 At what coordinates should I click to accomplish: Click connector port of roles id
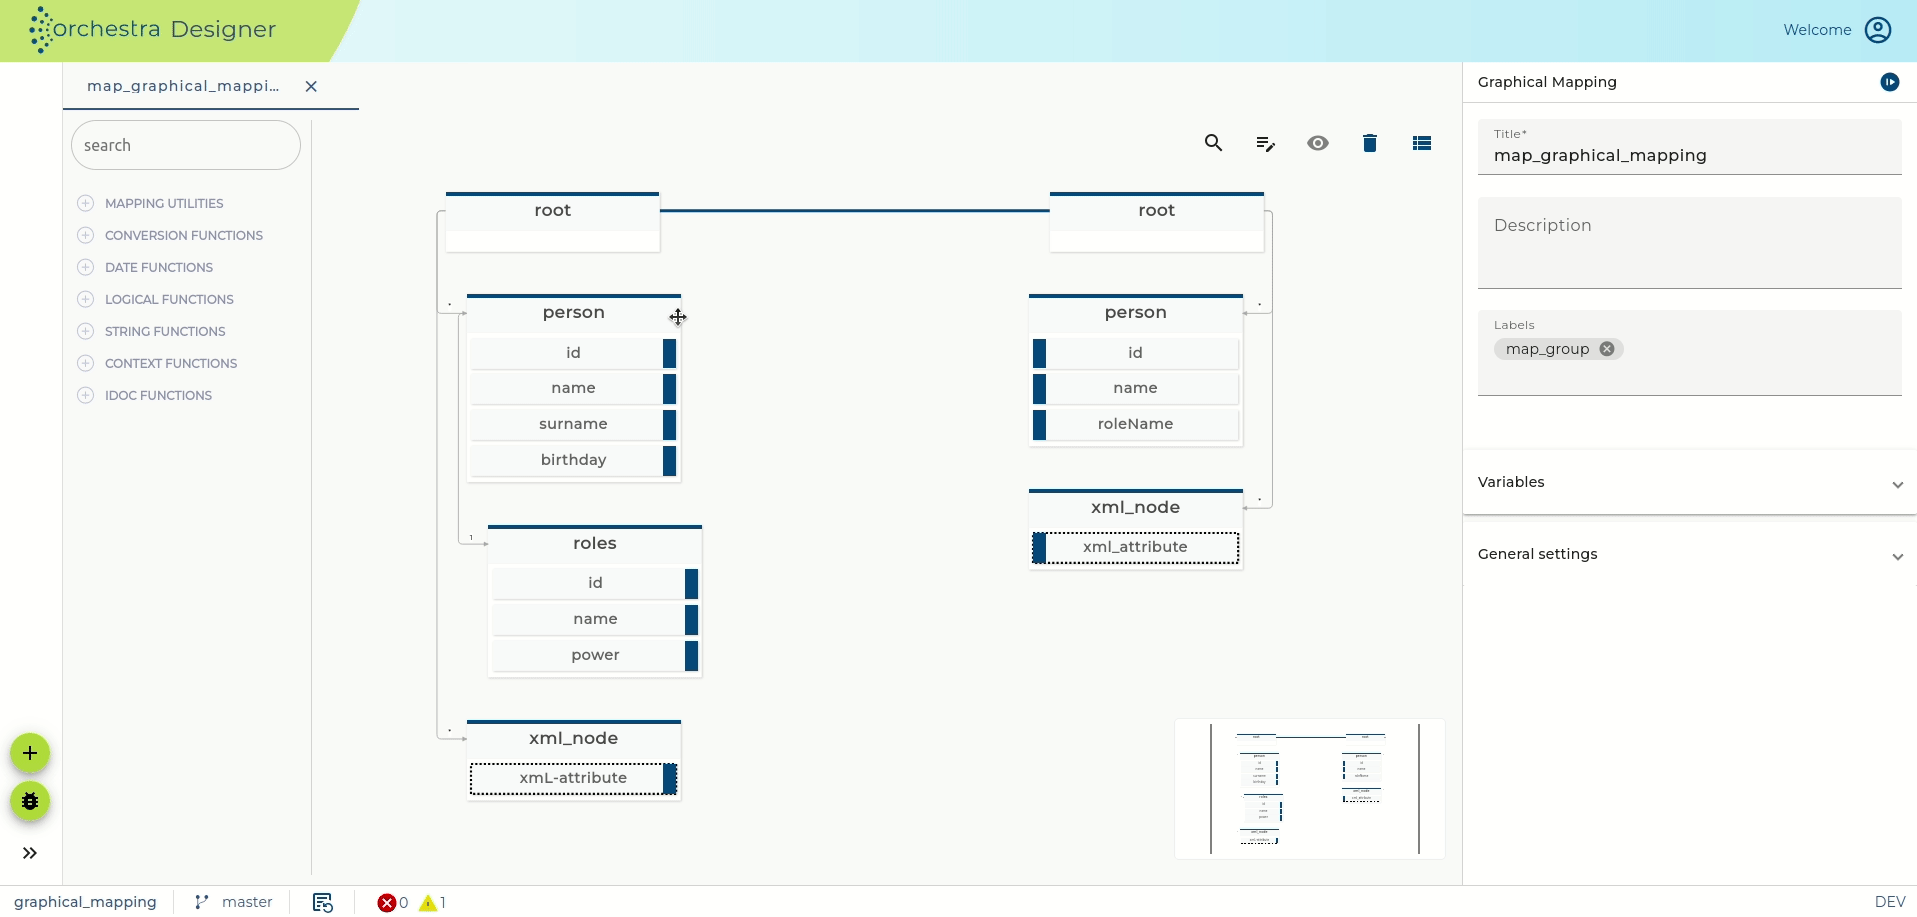692,583
